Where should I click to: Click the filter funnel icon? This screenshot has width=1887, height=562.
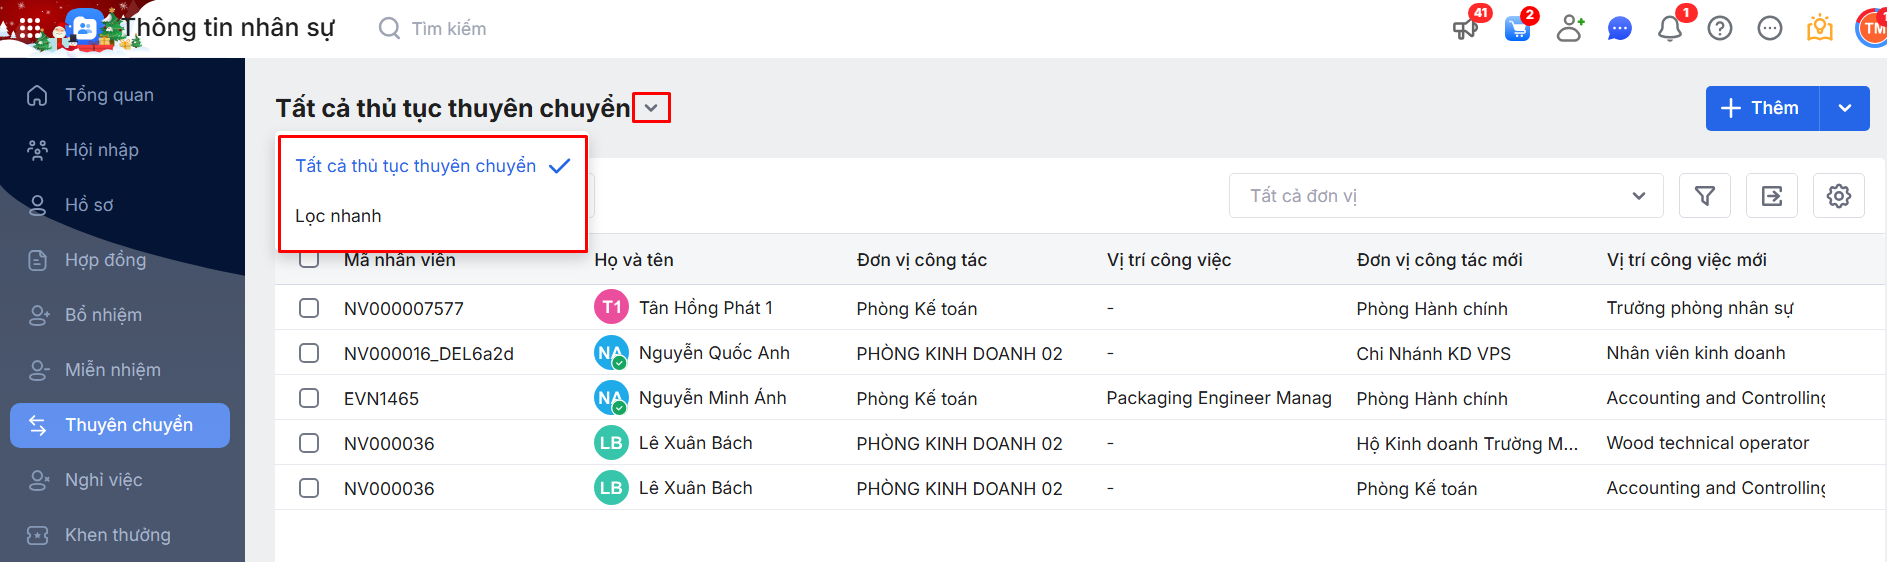tap(1705, 196)
